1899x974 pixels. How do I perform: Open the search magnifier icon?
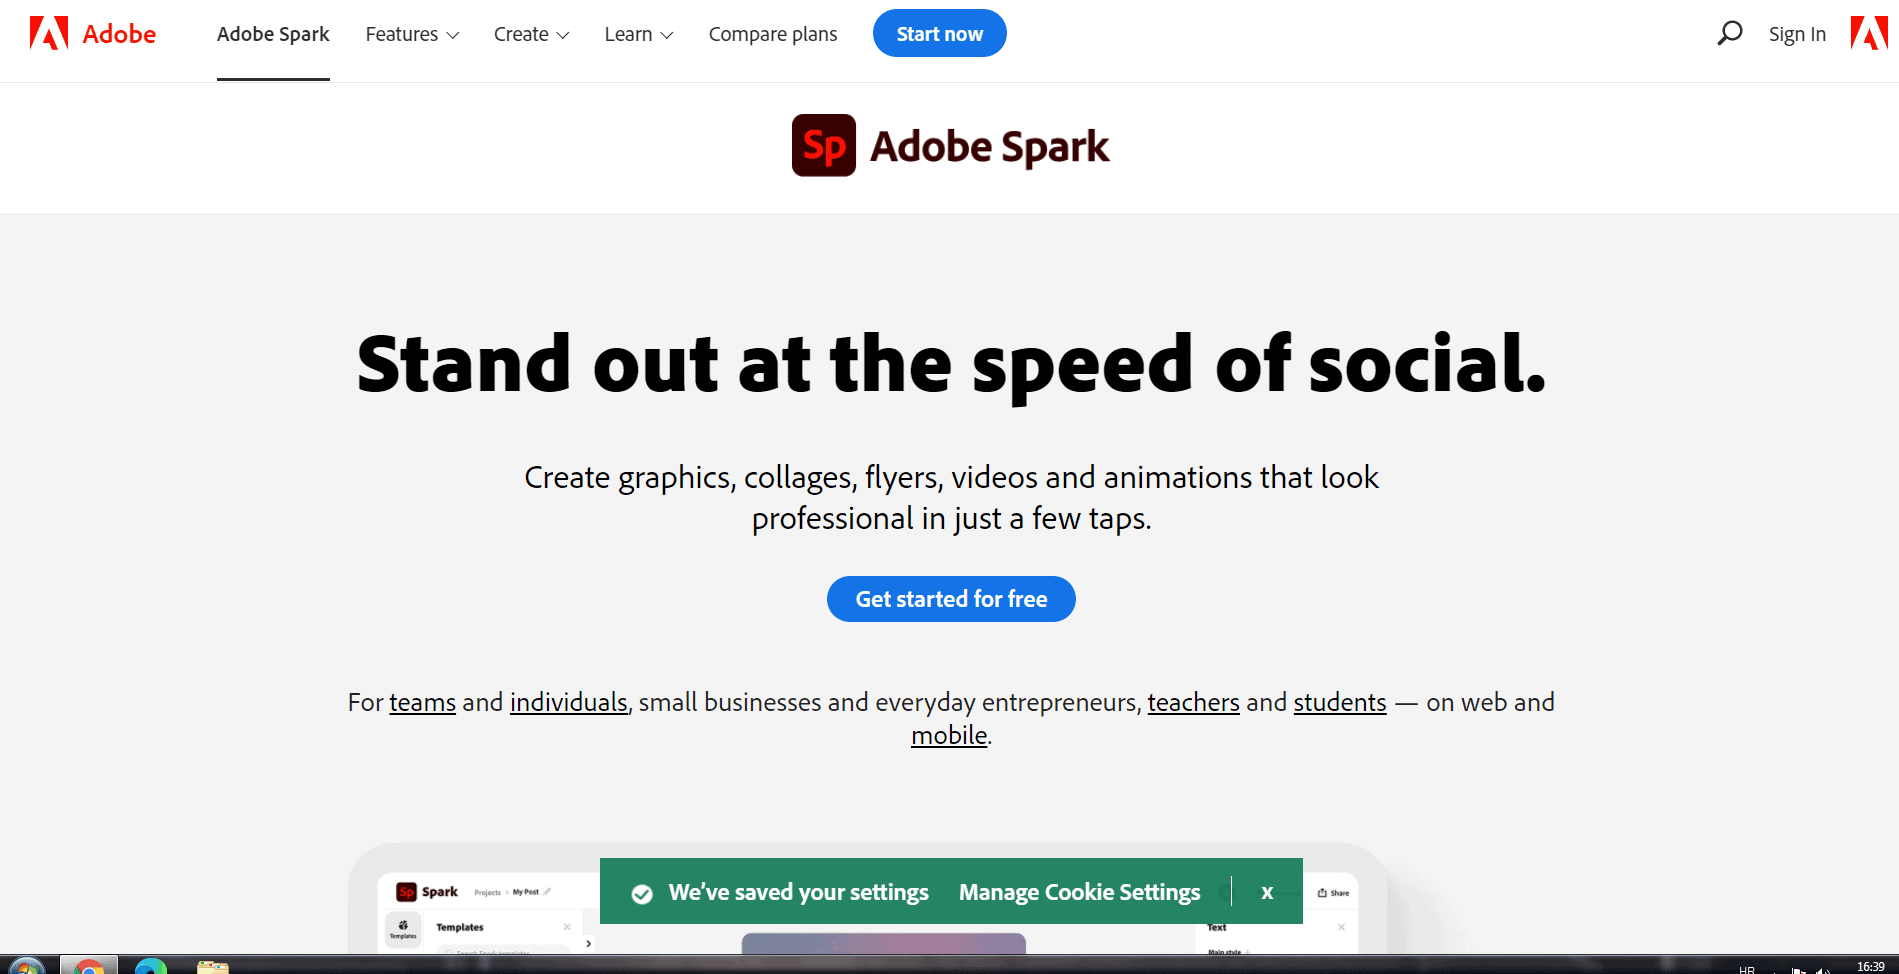point(1729,34)
